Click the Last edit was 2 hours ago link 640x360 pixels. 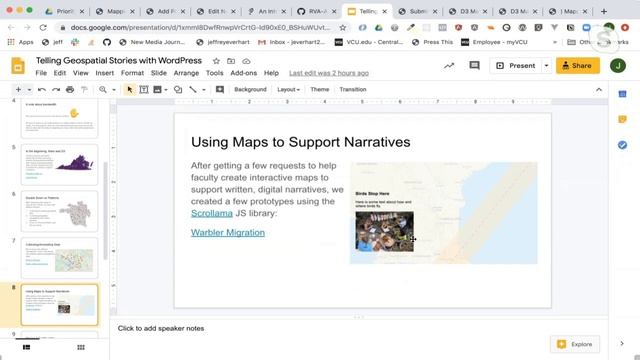(329, 73)
